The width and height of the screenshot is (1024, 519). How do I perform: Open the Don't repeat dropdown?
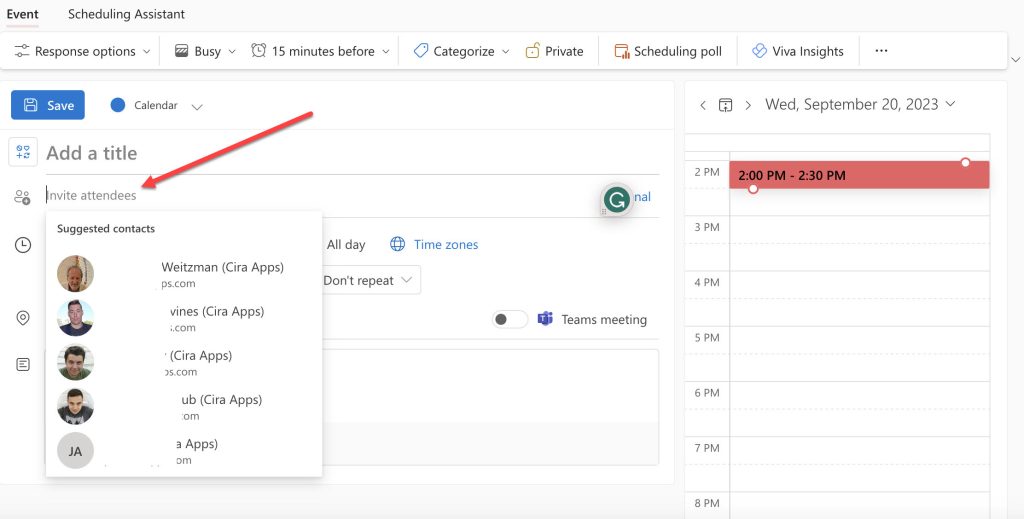pos(367,281)
